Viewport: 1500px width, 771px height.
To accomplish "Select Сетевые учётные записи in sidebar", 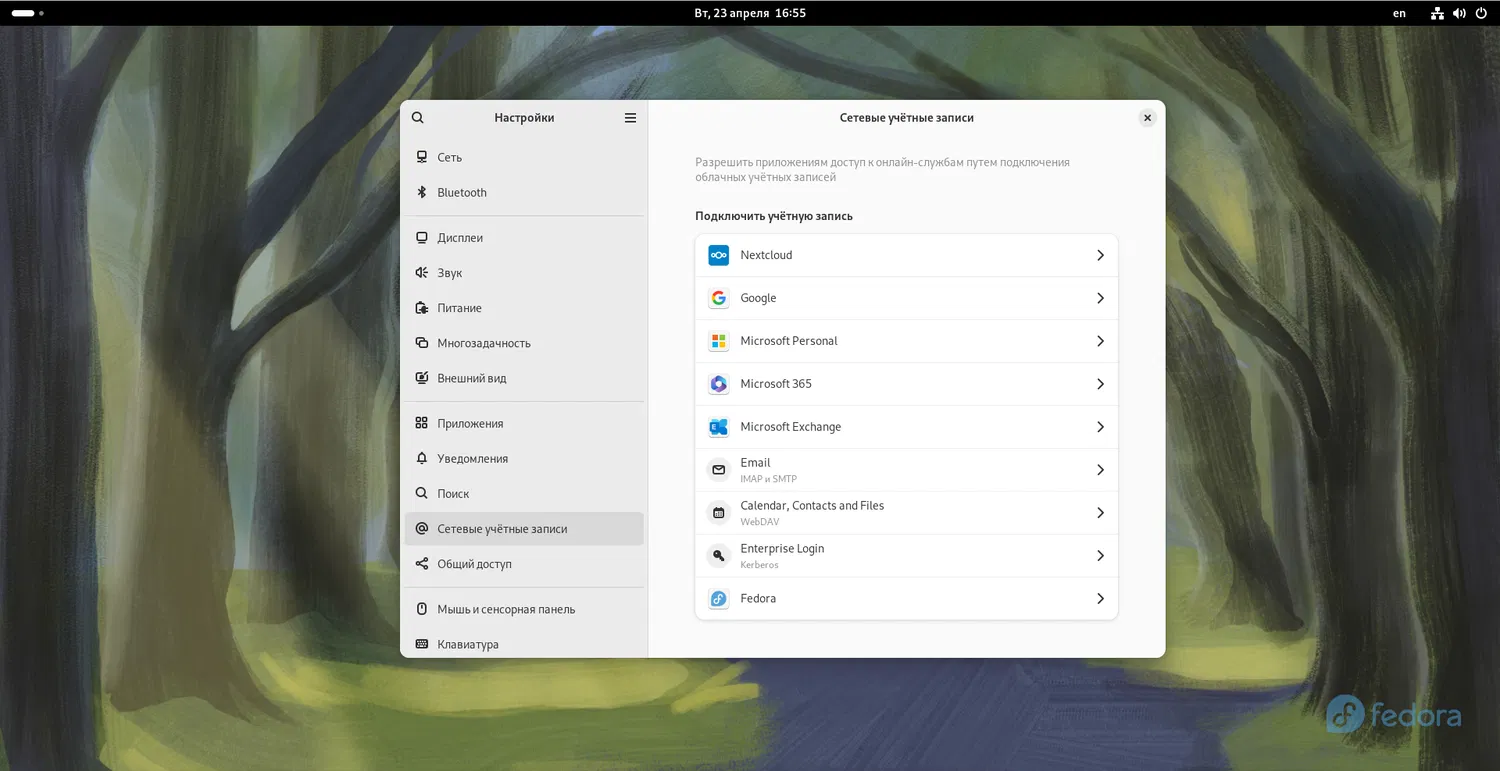I will point(524,529).
